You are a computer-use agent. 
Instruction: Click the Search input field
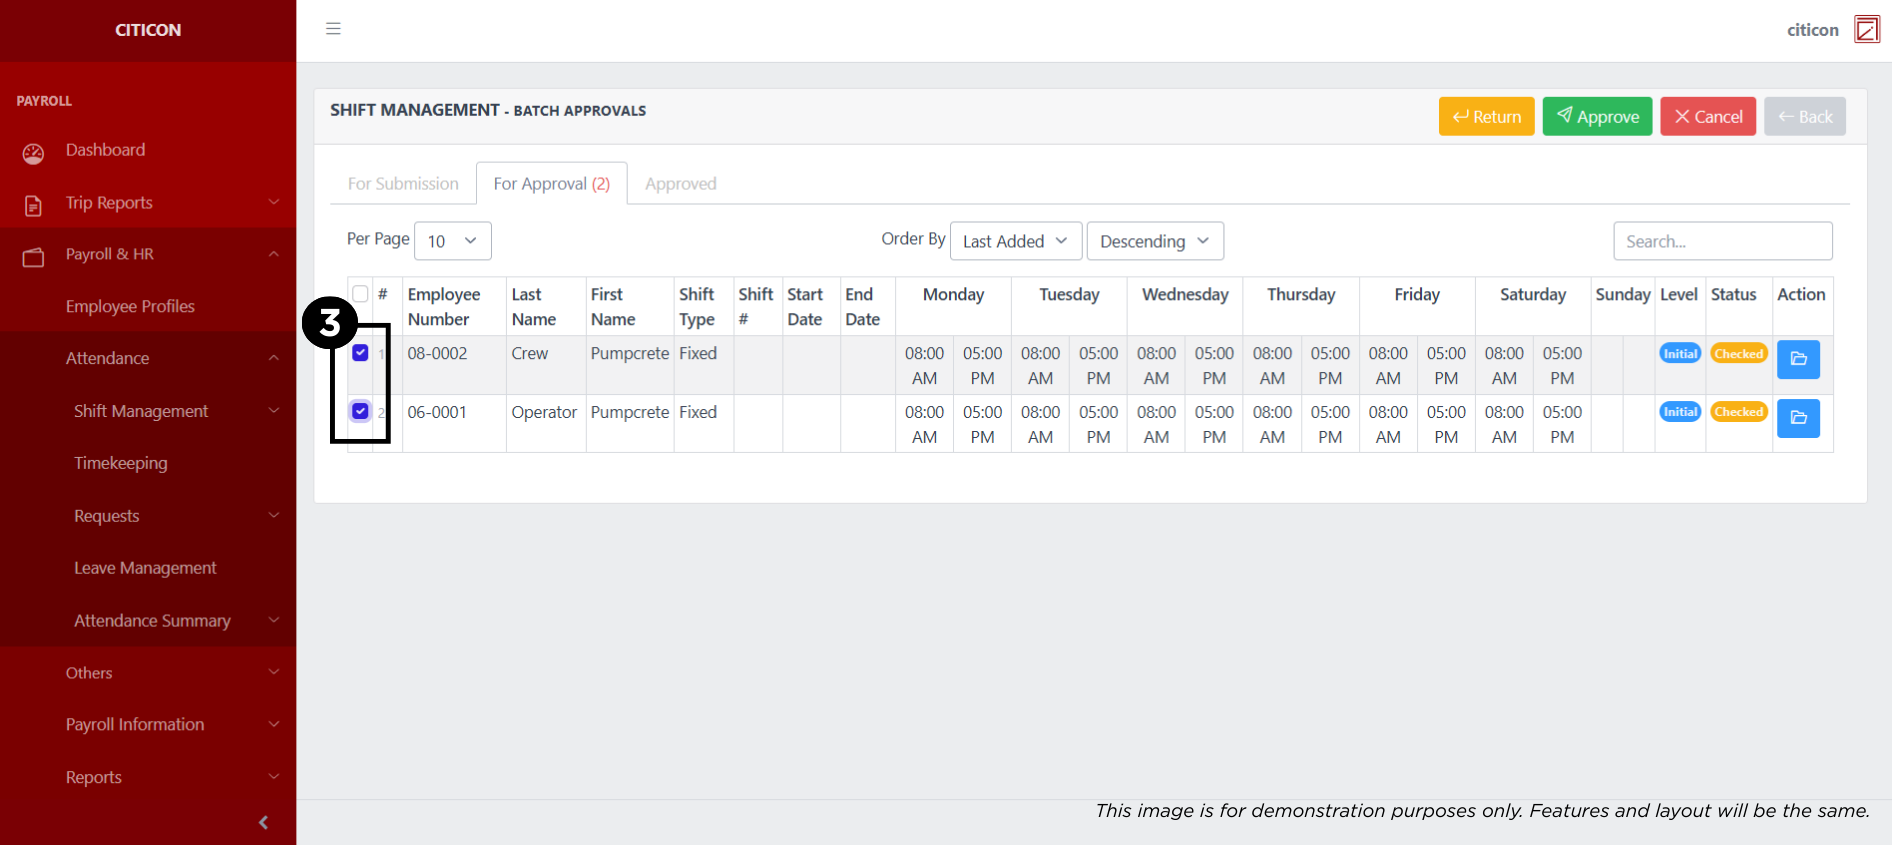point(1721,241)
